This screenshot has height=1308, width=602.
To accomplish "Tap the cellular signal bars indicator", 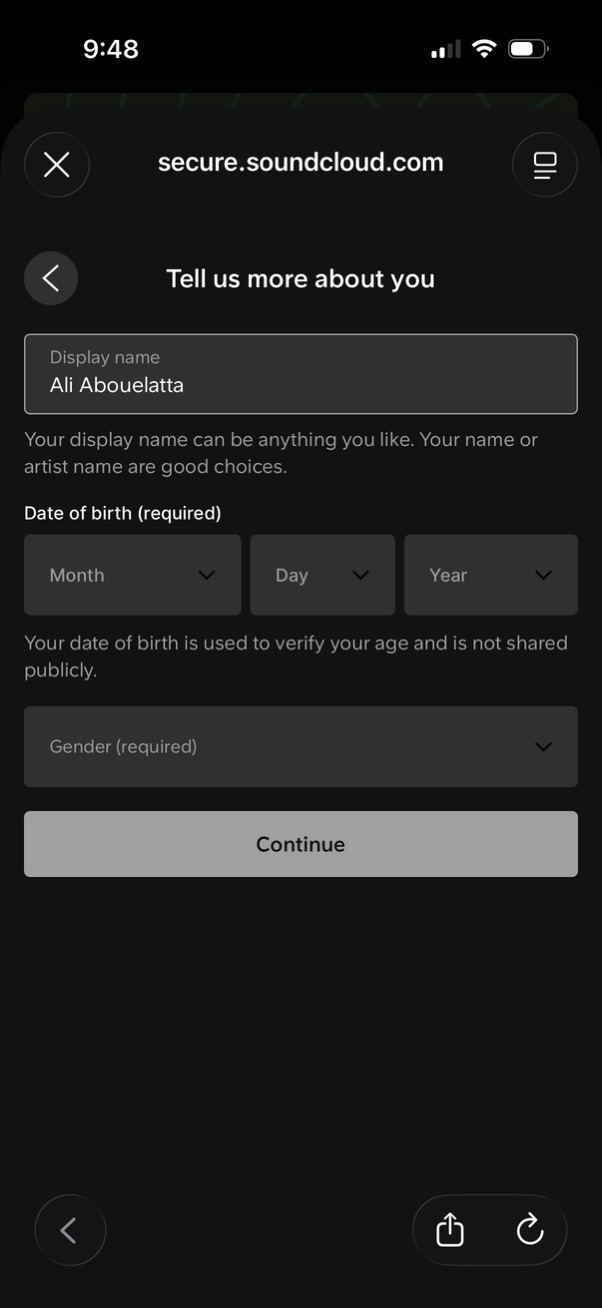I will click(x=443, y=48).
